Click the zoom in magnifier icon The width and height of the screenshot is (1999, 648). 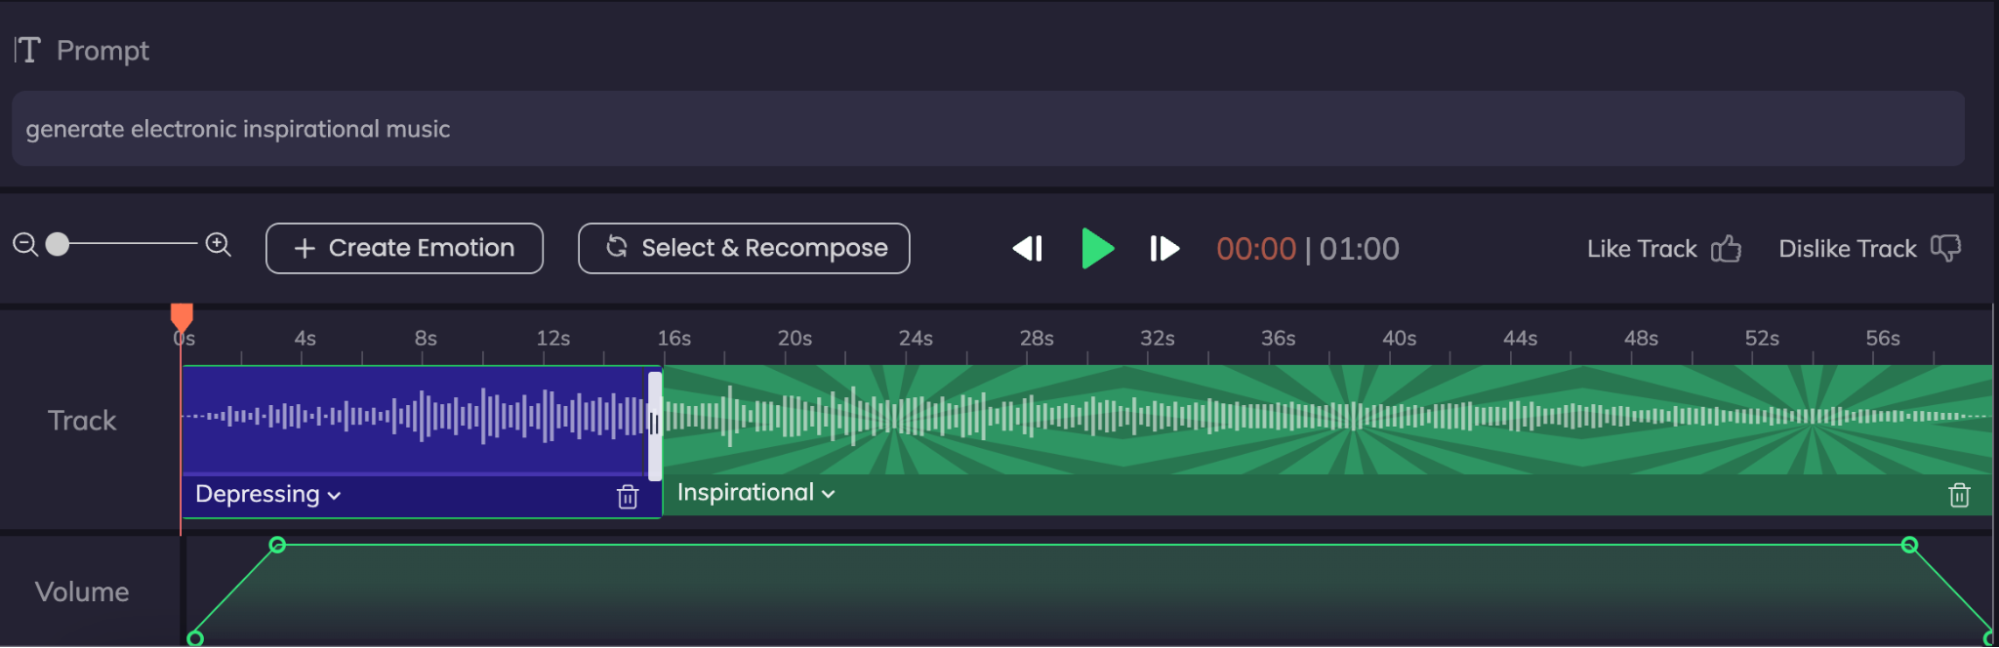(218, 245)
